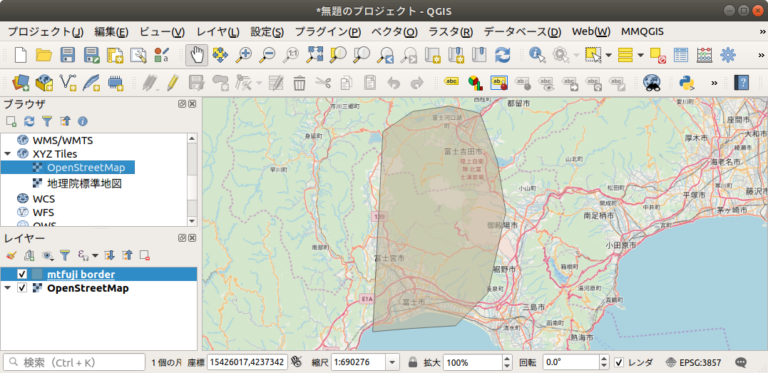The image size is (768, 373).
Task: Remove layer icon in Layers panel
Action: pyautogui.click(x=144, y=255)
